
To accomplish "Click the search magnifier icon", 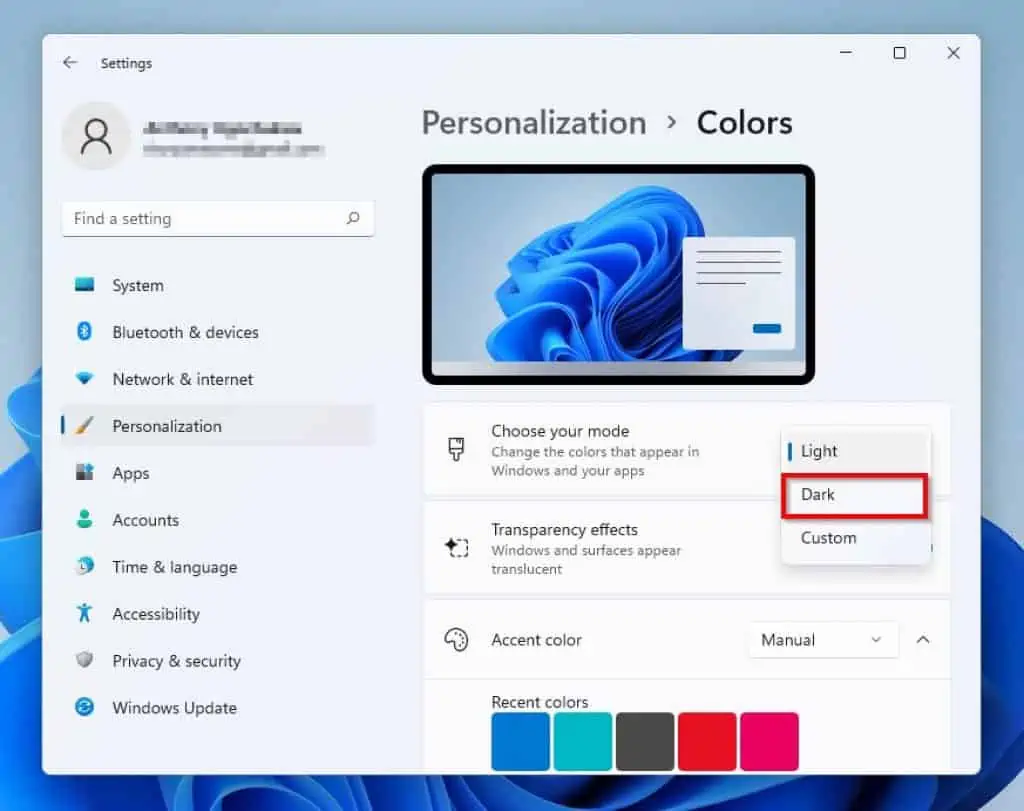I will coord(353,218).
